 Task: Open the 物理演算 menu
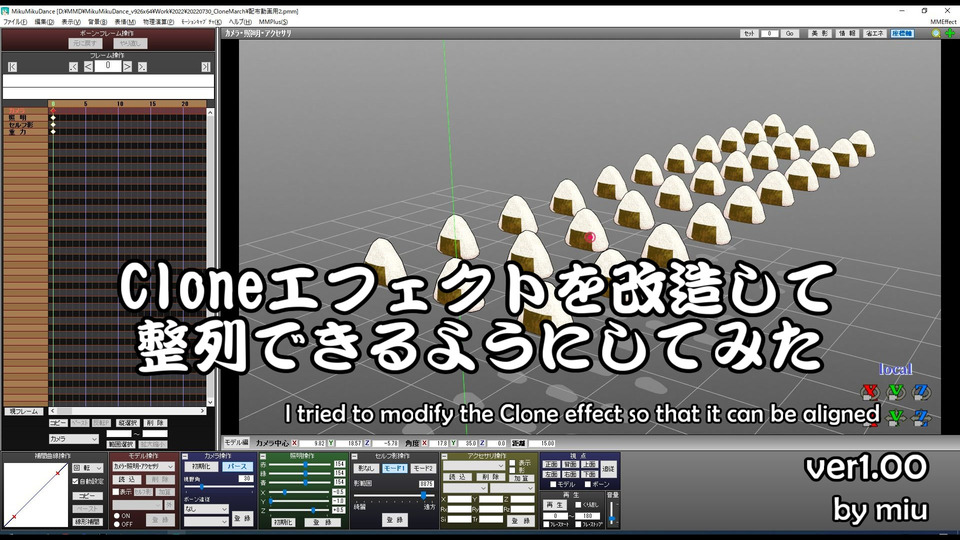(x=158, y=21)
